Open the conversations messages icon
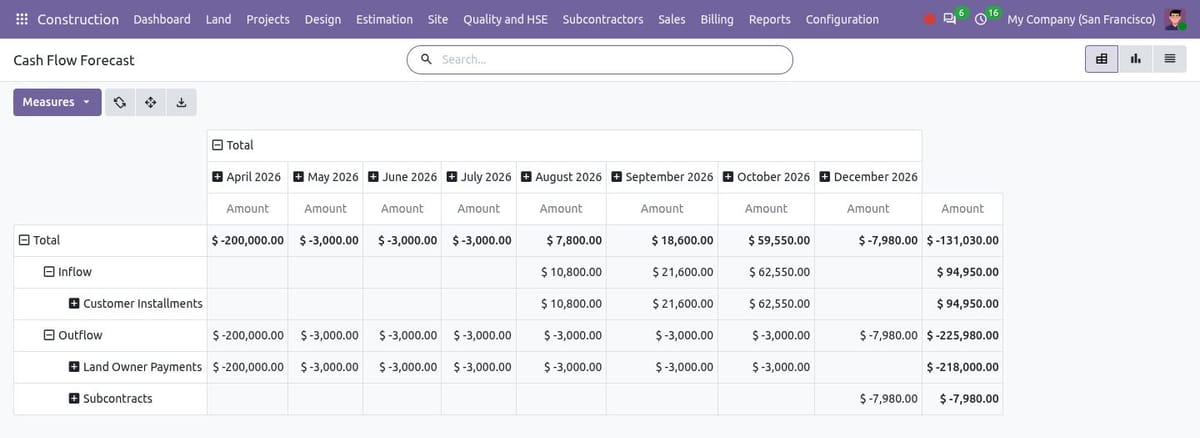 pos(951,19)
